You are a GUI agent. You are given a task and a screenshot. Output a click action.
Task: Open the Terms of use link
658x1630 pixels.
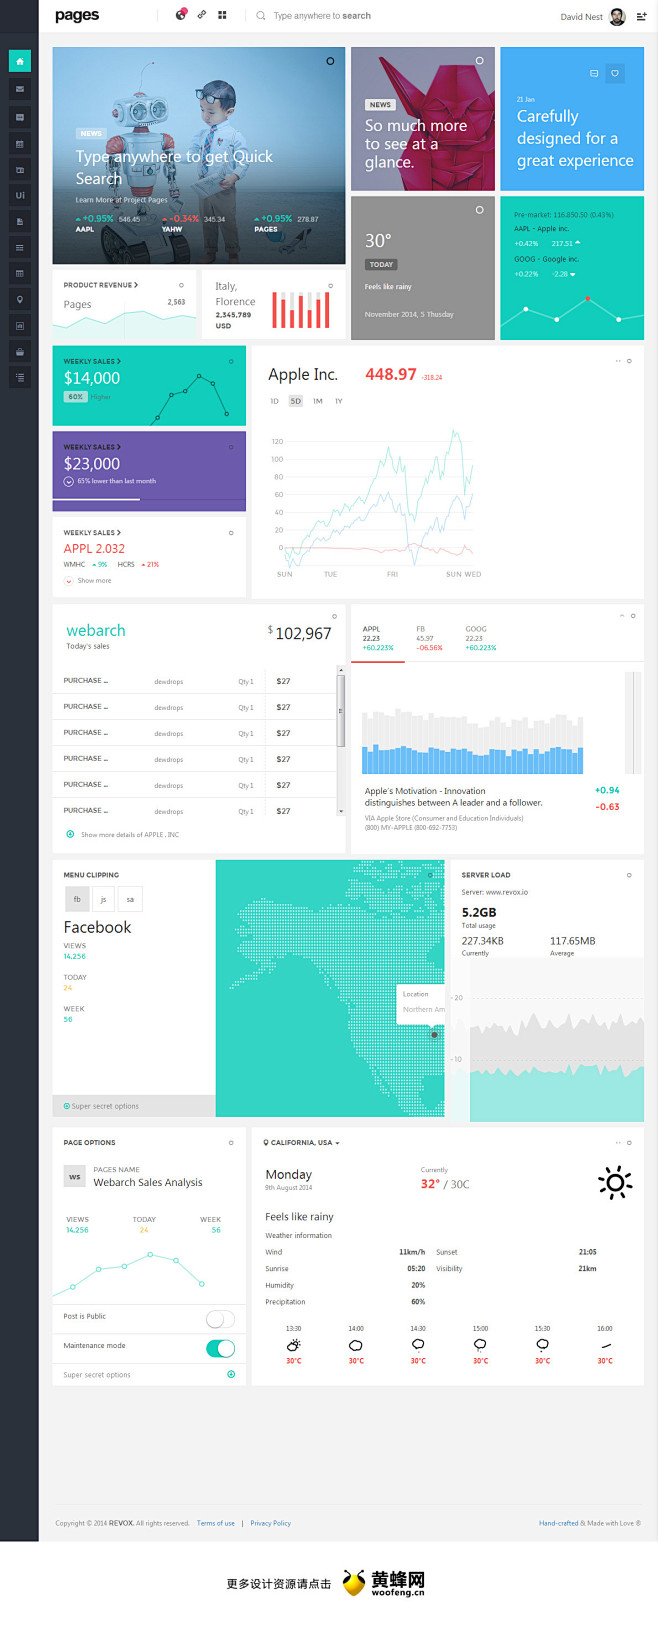point(216,1523)
